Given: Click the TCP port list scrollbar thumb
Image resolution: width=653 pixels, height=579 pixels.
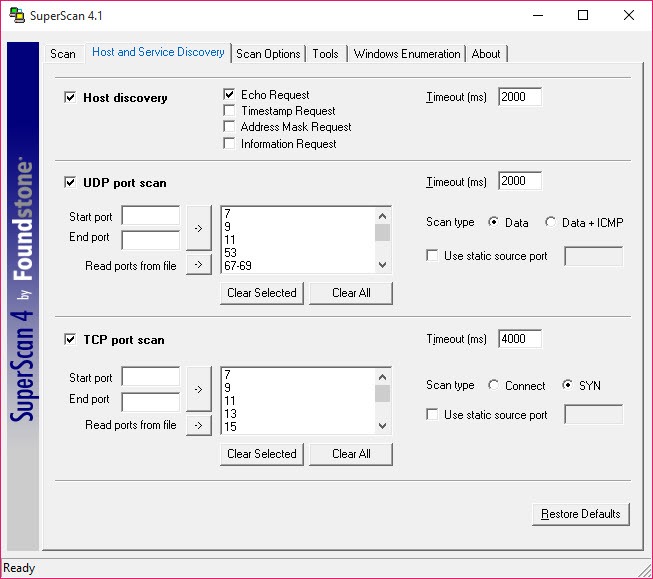Looking at the screenshot, I should click(382, 393).
